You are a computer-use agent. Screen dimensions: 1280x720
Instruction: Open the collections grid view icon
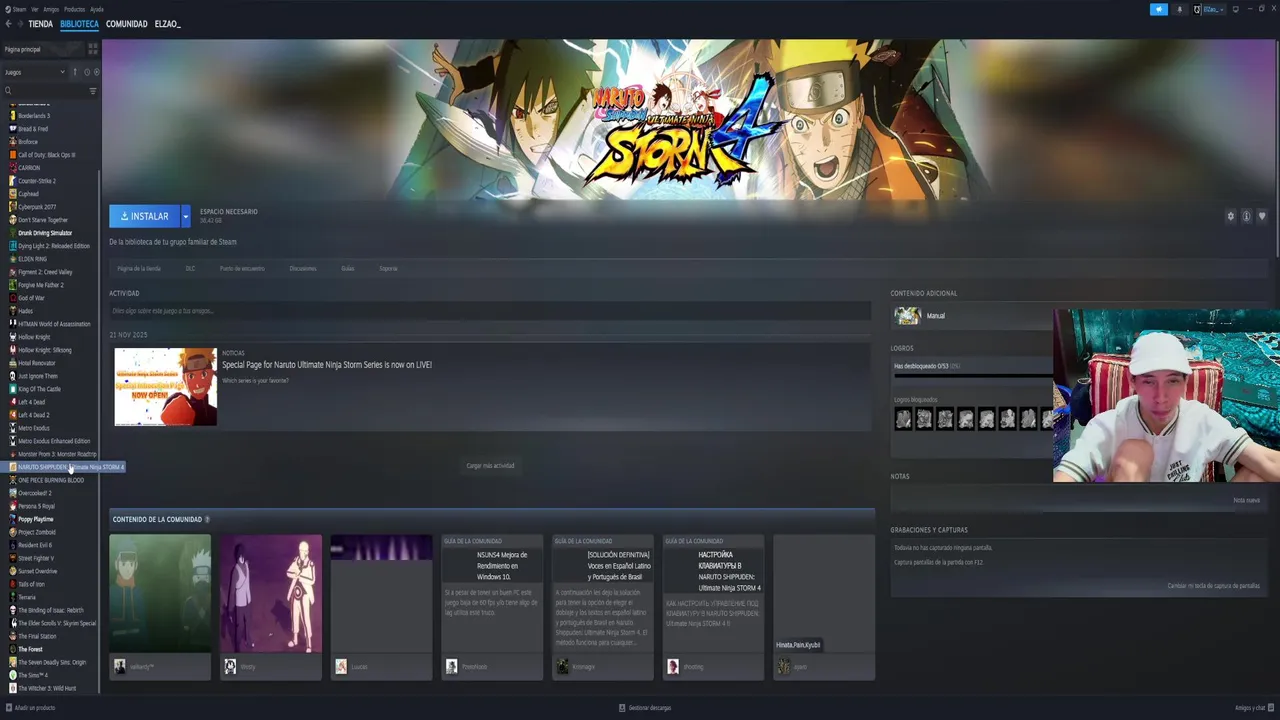pyautogui.click(x=93, y=48)
